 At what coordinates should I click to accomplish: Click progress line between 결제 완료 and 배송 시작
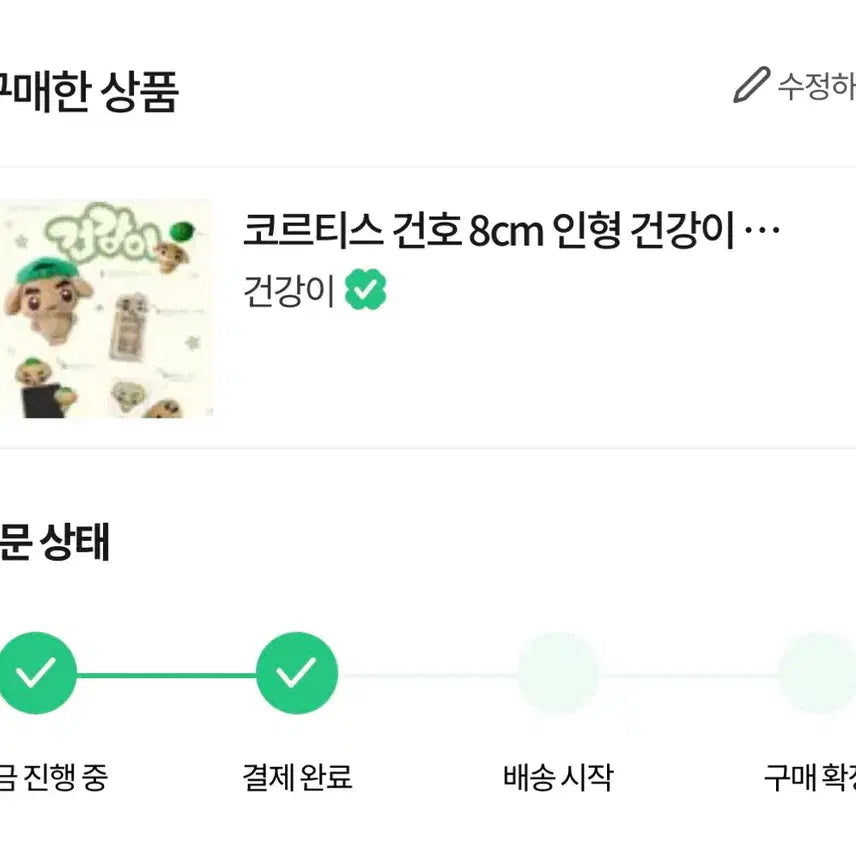(x=427, y=675)
